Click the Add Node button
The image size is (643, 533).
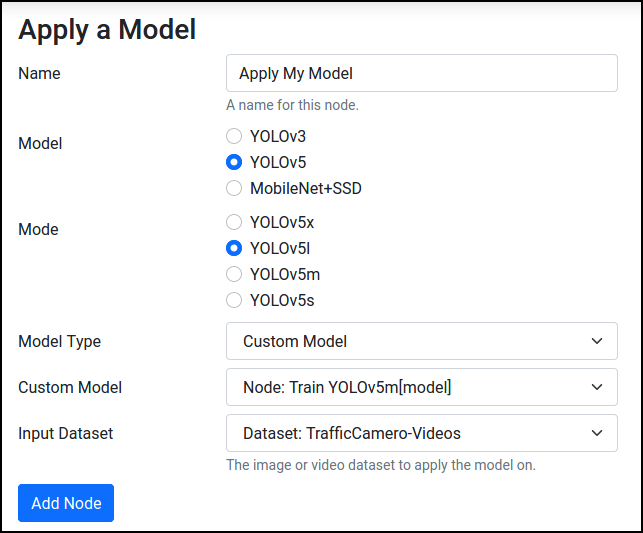click(x=66, y=503)
